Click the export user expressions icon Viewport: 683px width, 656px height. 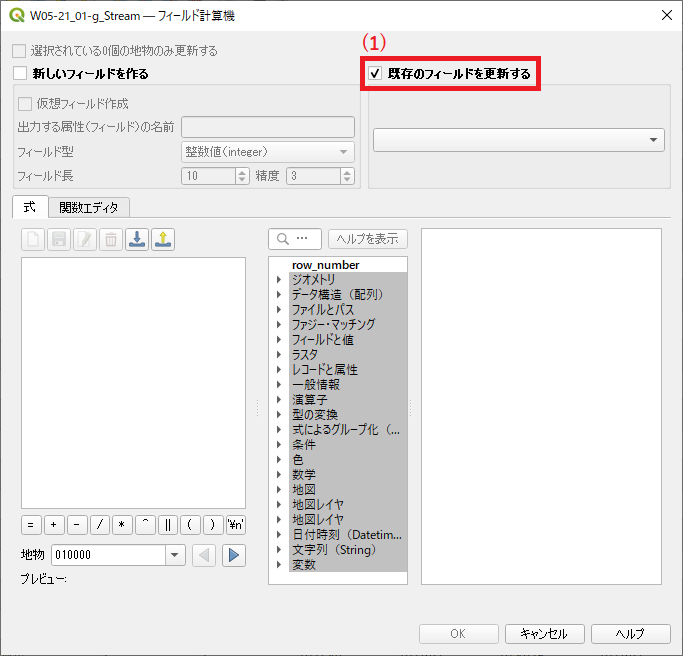(x=163, y=239)
